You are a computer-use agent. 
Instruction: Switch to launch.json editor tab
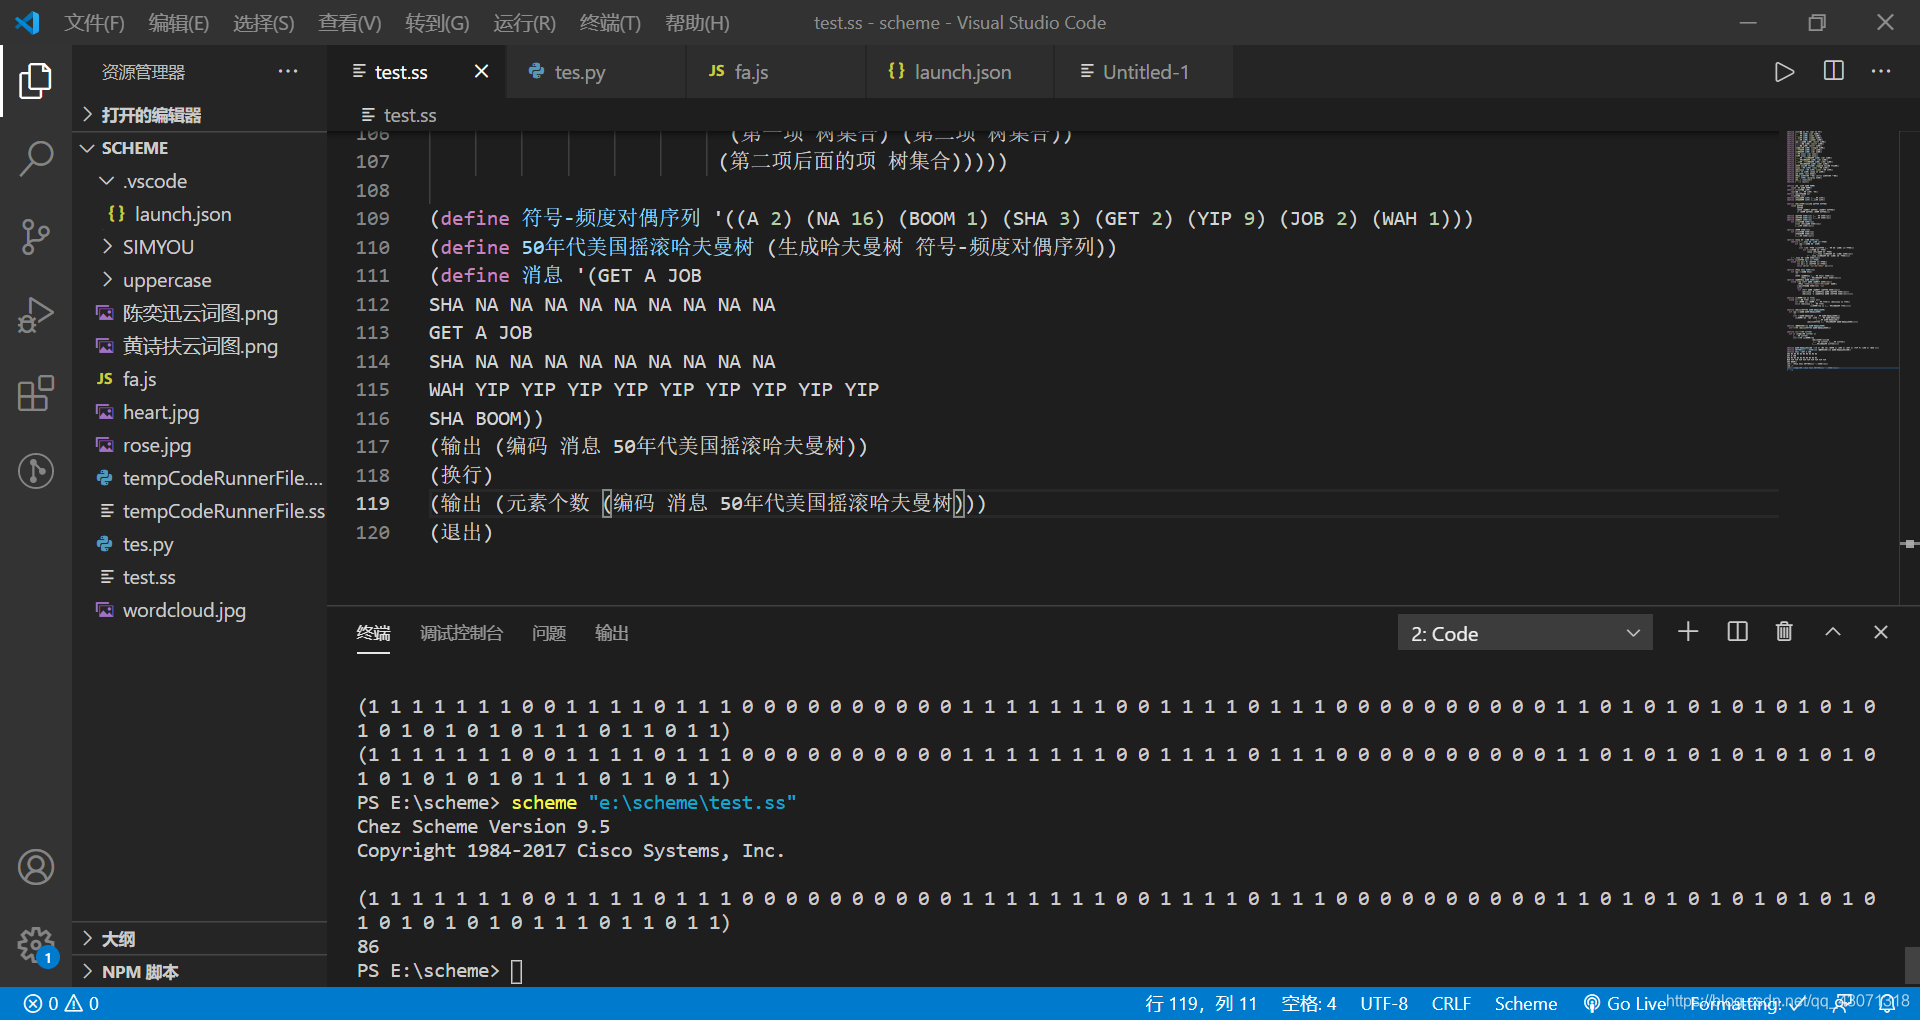coord(960,72)
